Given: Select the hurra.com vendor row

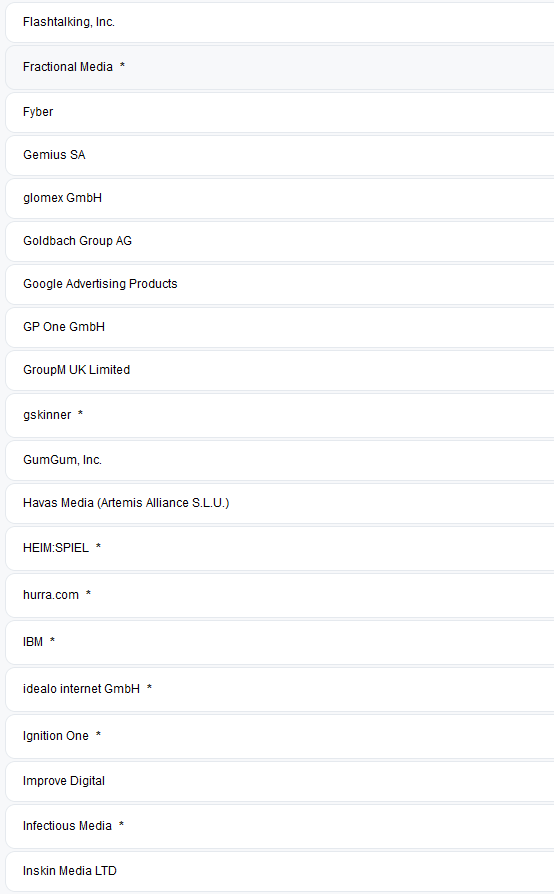Looking at the screenshot, I should click(x=280, y=595).
